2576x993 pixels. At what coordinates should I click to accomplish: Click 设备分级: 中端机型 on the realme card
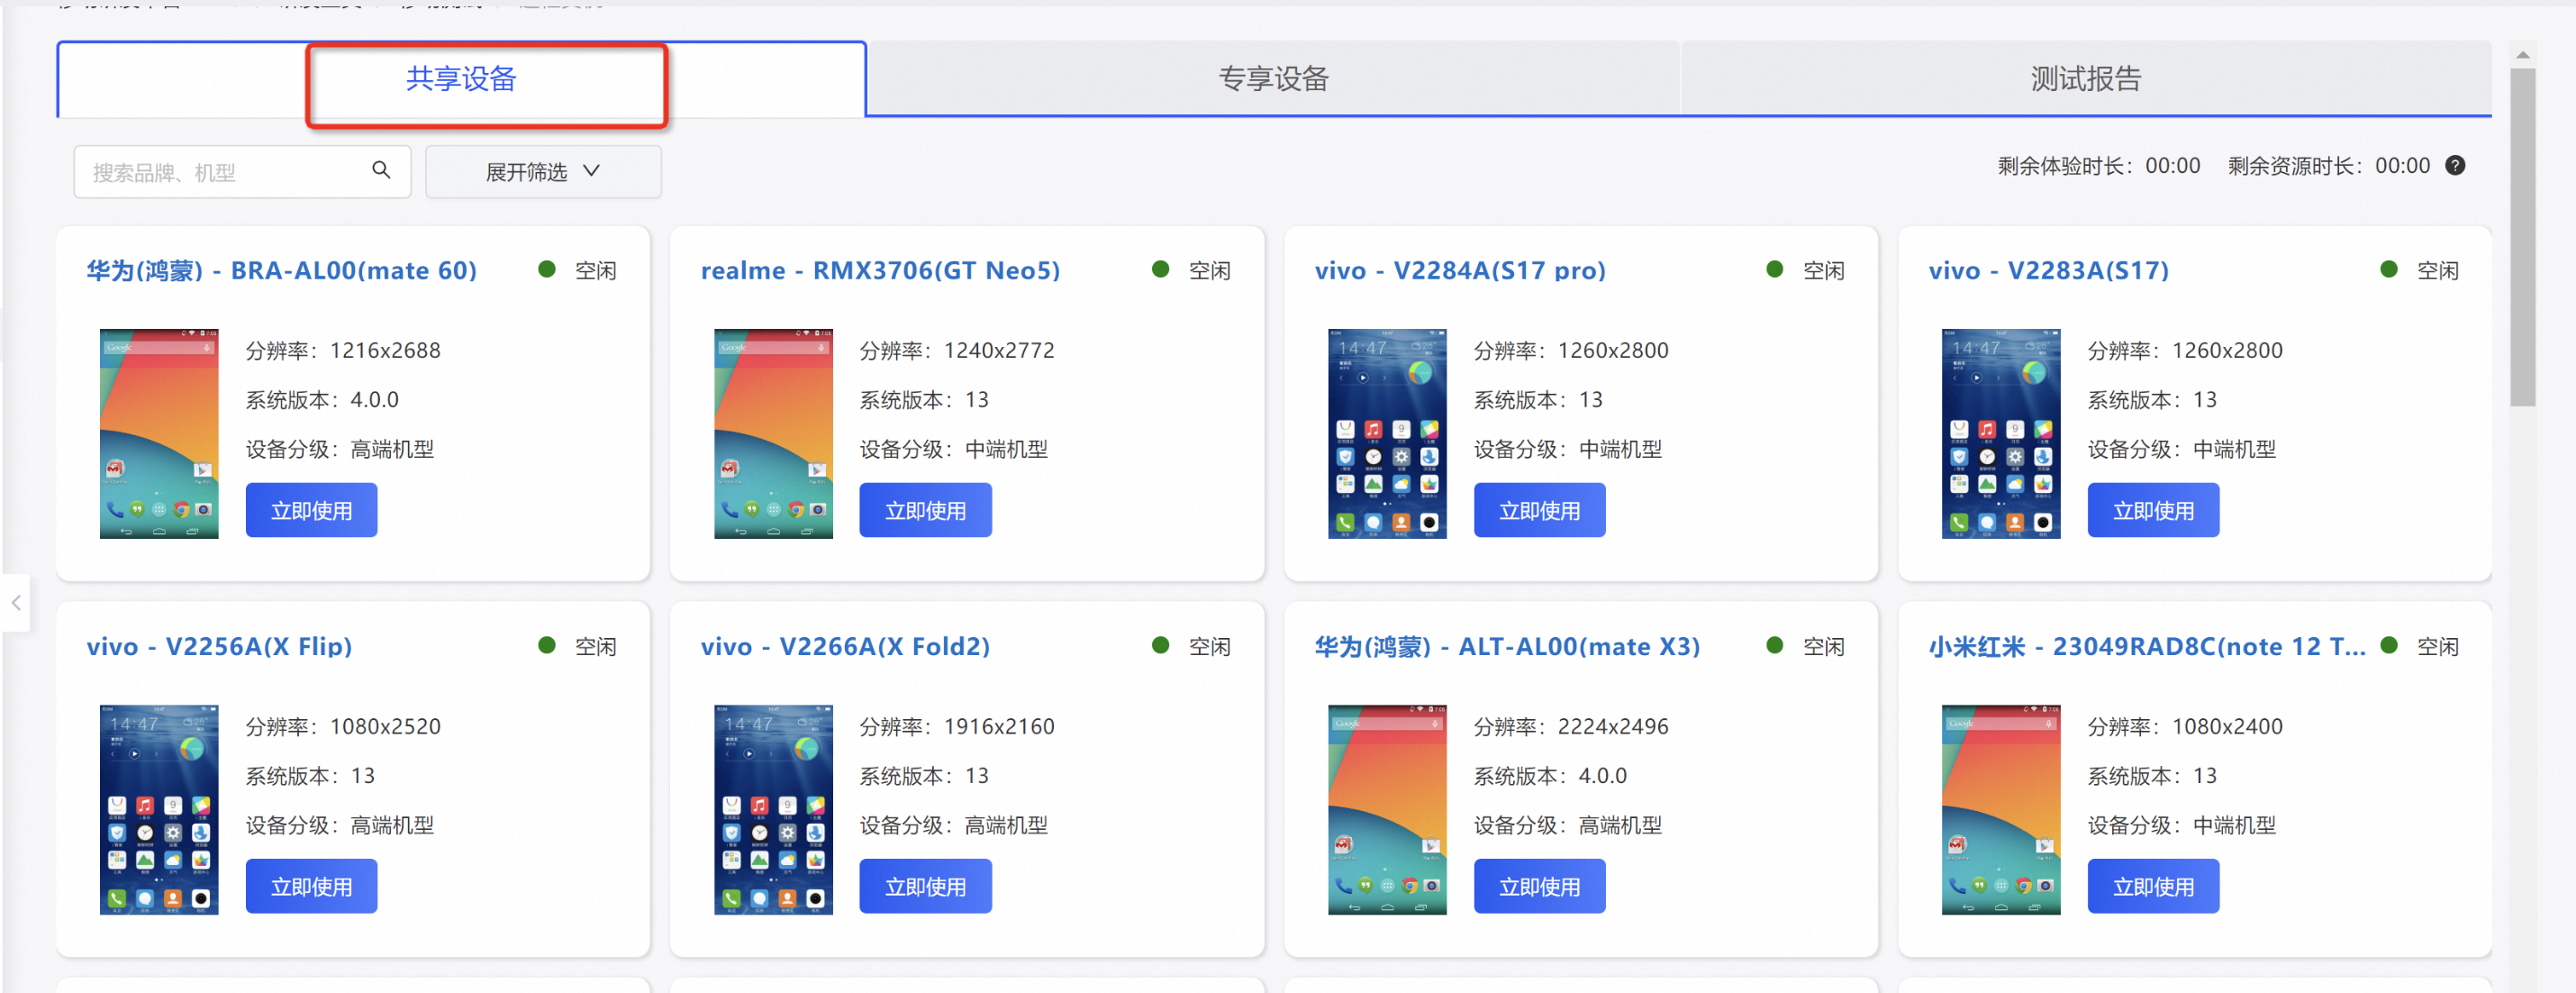[x=954, y=449]
